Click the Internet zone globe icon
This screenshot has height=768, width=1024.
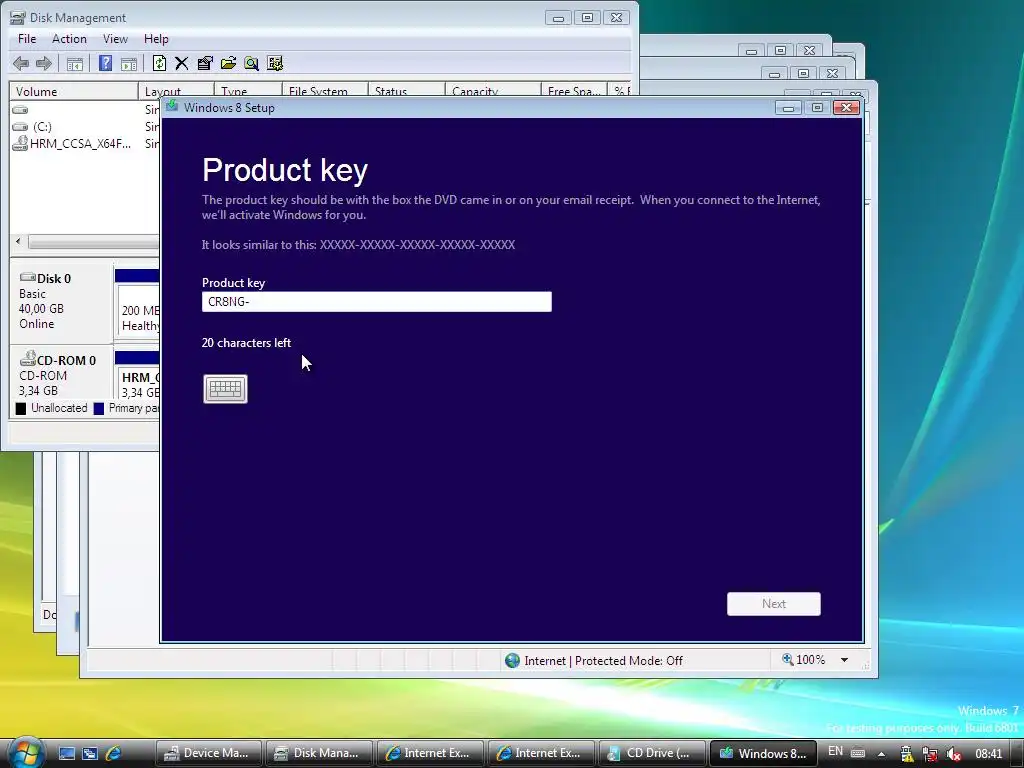point(513,661)
